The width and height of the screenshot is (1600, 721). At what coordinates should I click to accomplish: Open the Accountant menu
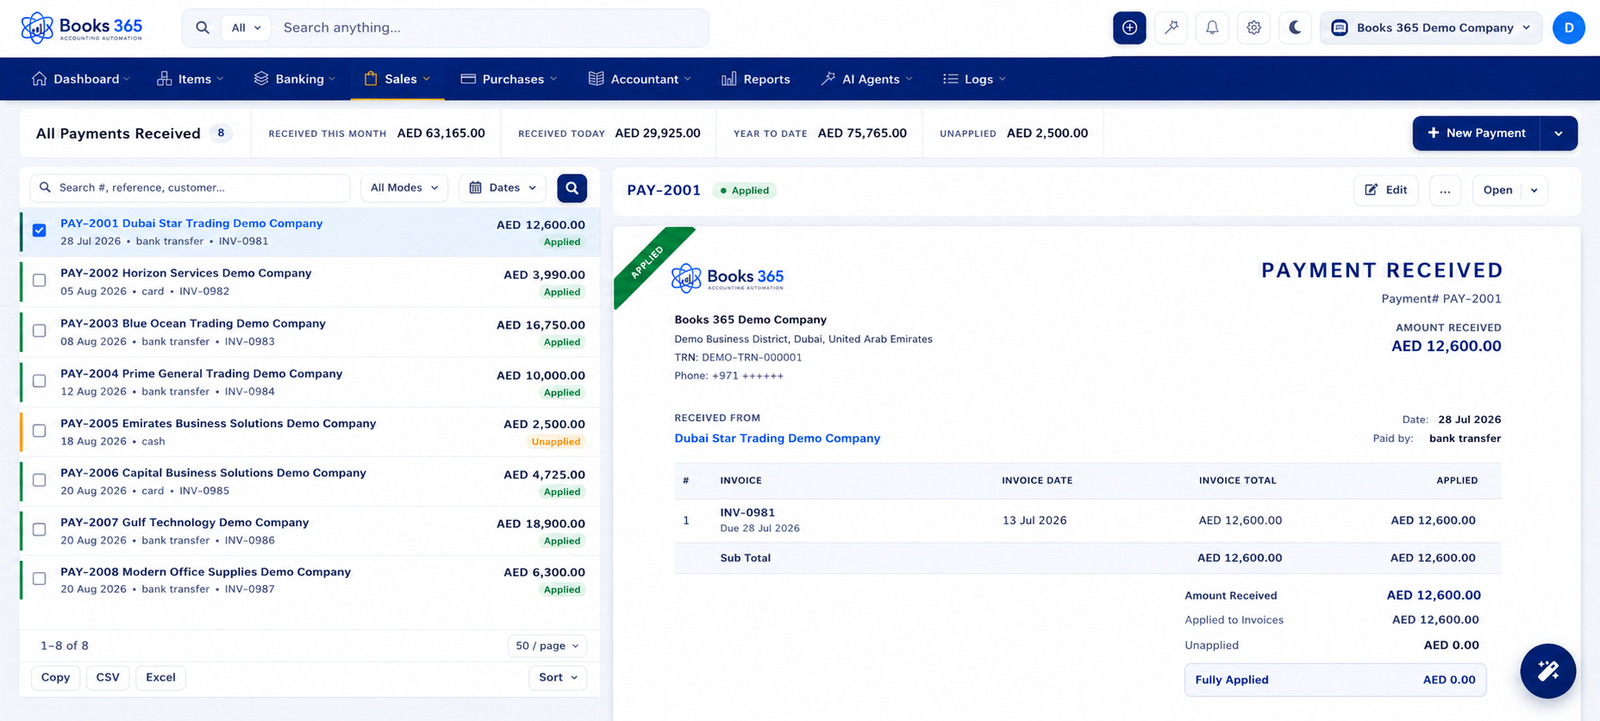coord(640,79)
